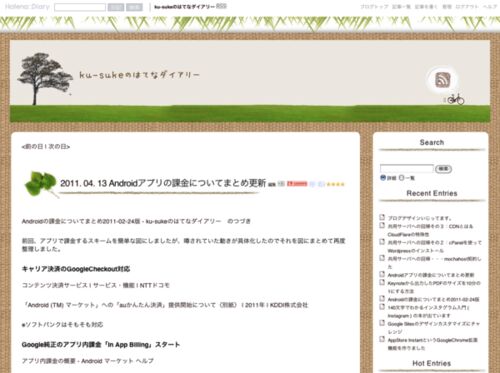Click first gray button beside top search field
The image size is (500, 373).
point(116,7)
